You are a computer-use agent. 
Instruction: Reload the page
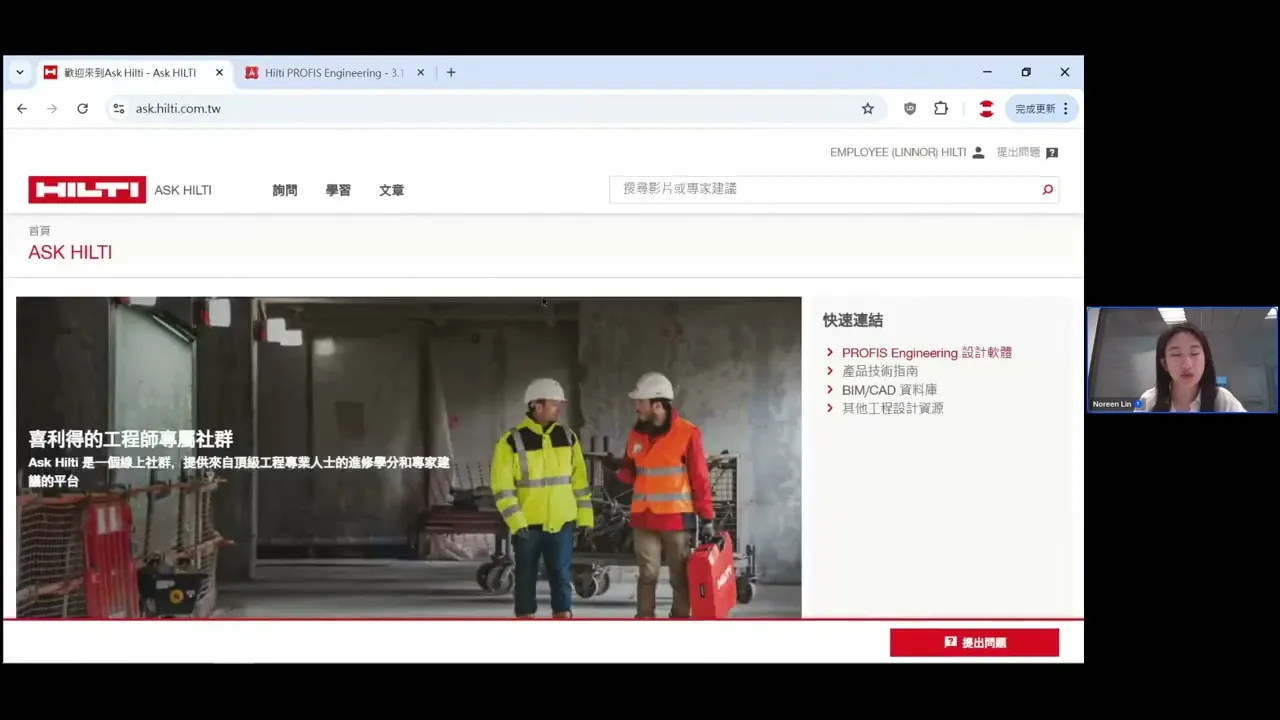coord(82,108)
